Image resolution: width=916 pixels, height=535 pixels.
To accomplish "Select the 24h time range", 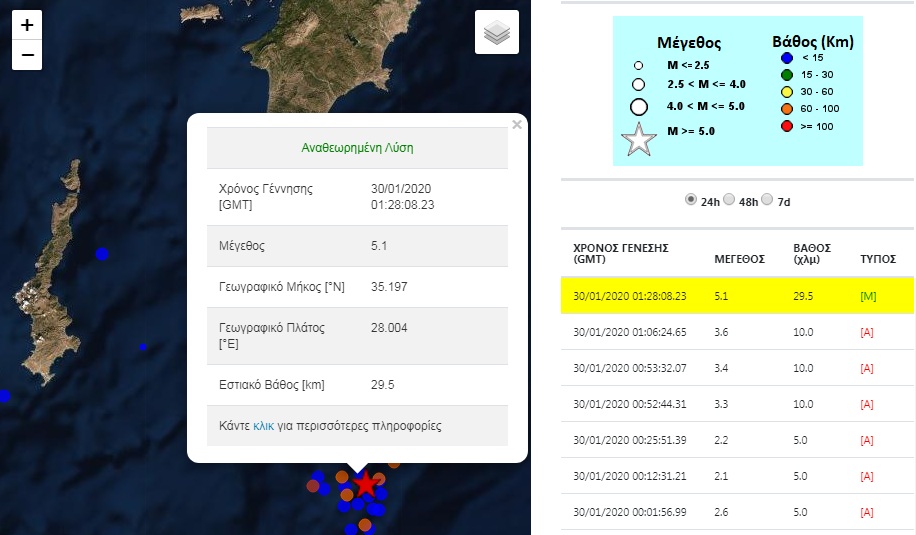I will pos(690,200).
